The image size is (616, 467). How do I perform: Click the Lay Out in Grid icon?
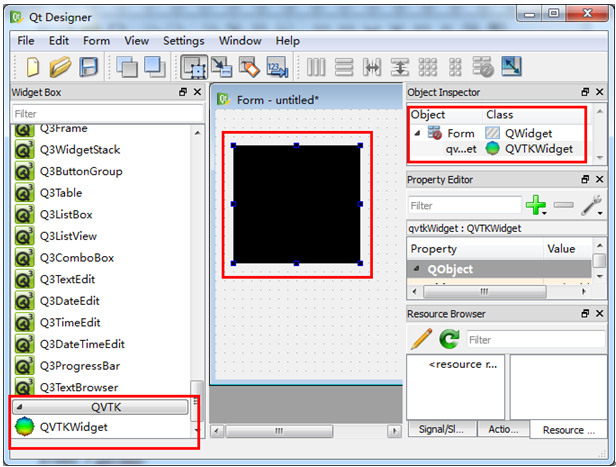point(427,67)
